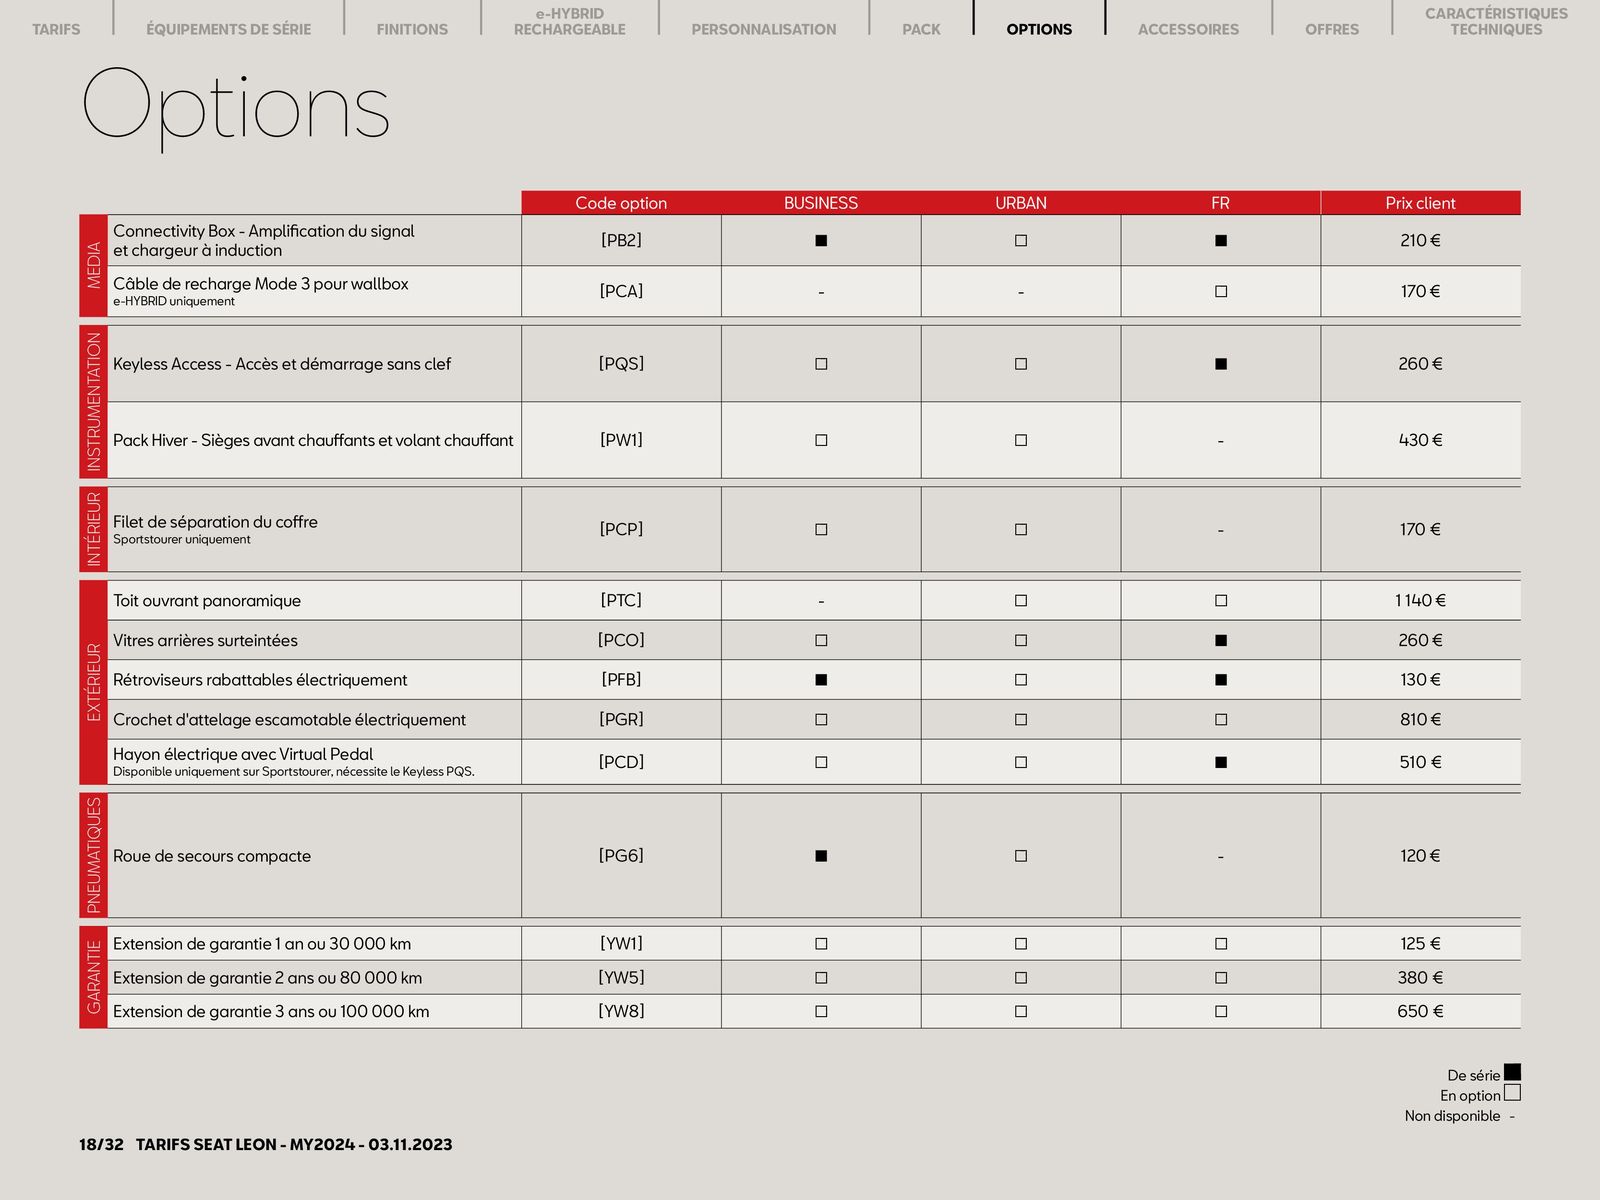1600x1200 pixels.
Task: Click the Code option column header
Action: pyautogui.click(x=621, y=203)
